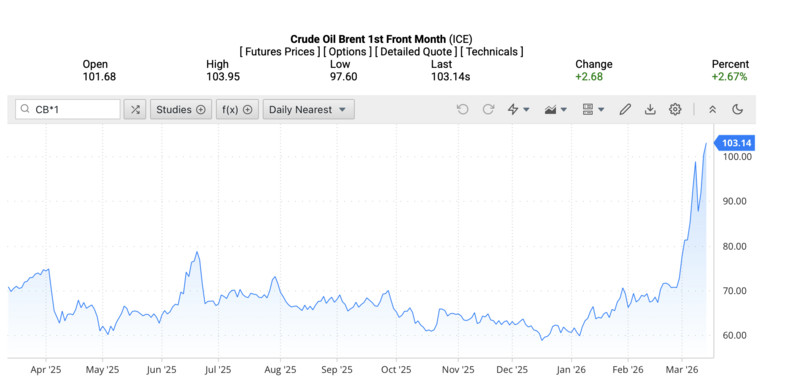The width and height of the screenshot is (800, 376).
Task: Click the 60.00 y-axis label
Action: point(735,335)
